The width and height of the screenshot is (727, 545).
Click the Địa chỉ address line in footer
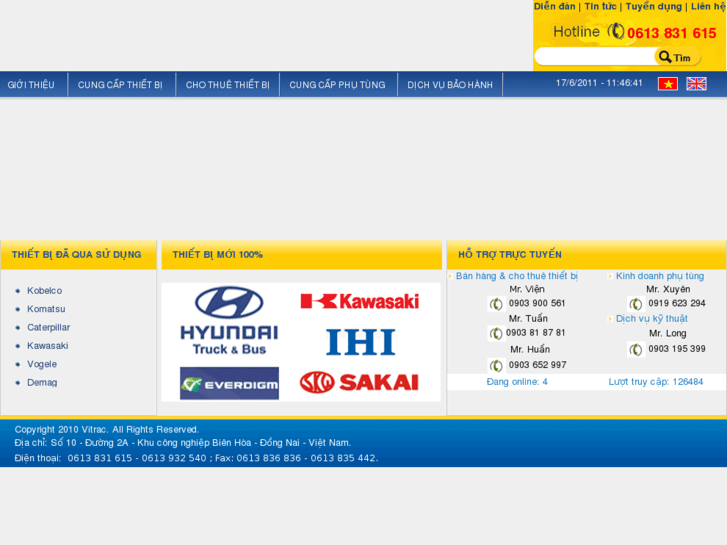[183, 443]
